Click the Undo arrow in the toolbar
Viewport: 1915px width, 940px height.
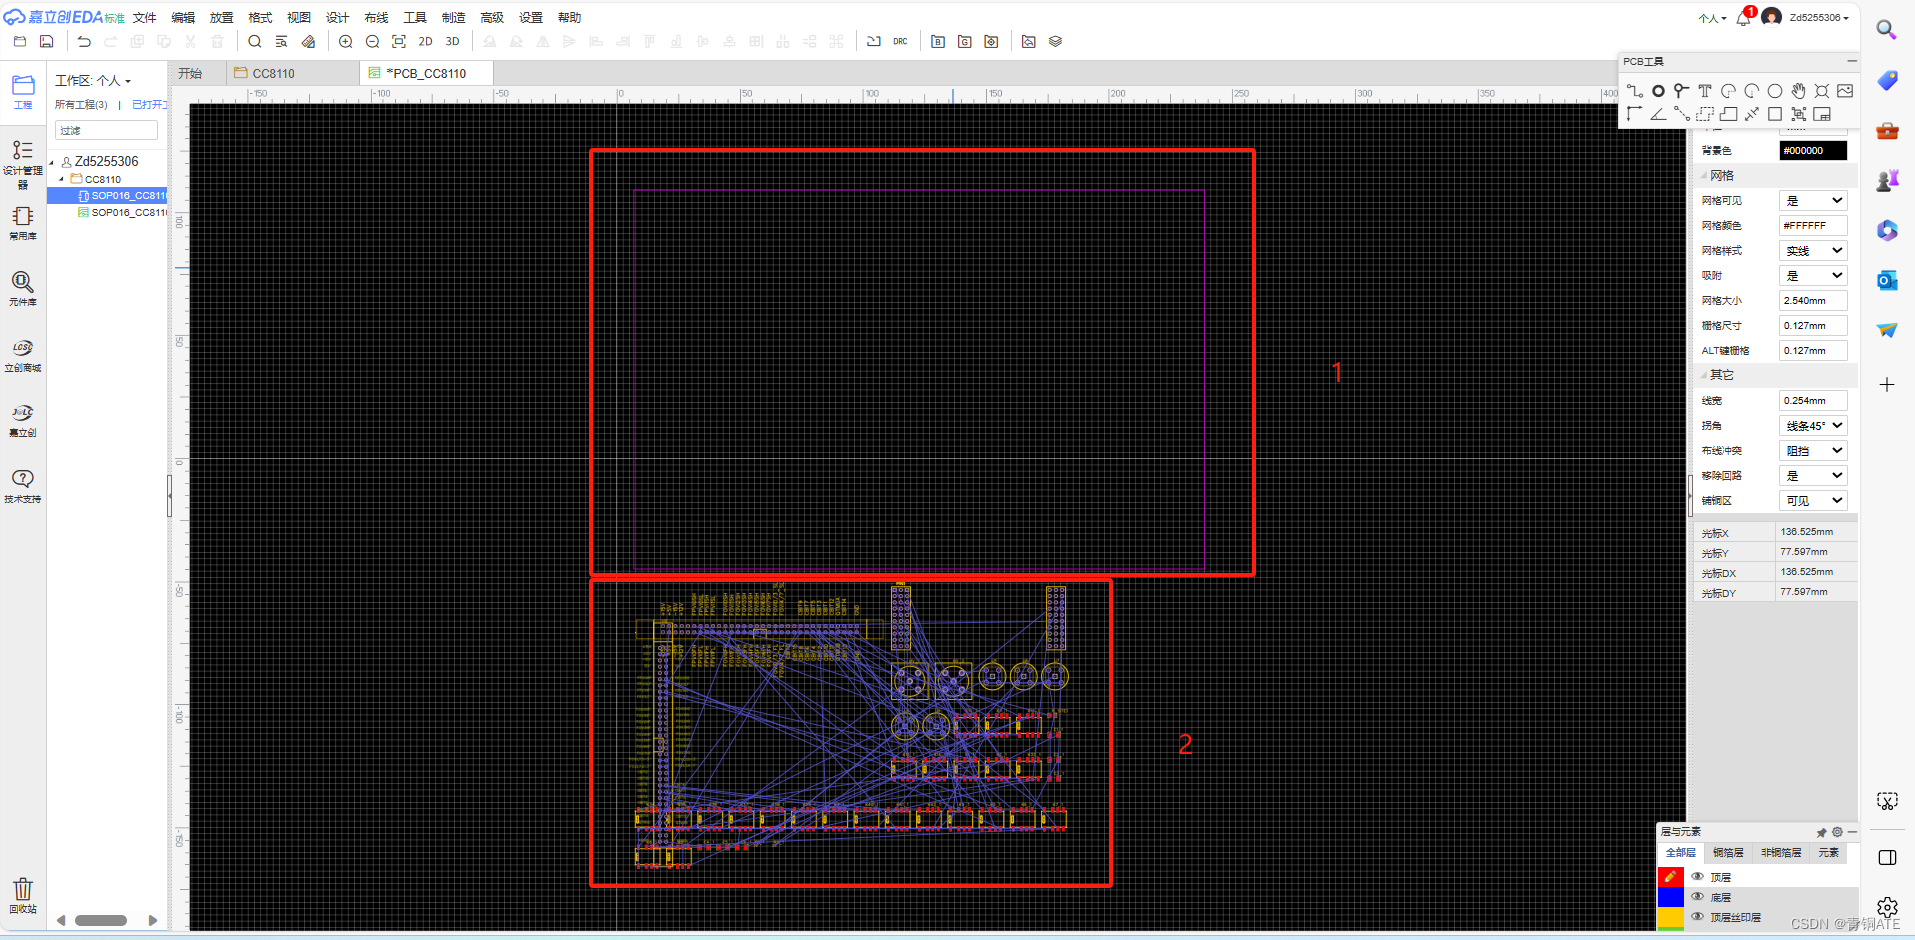pyautogui.click(x=84, y=41)
